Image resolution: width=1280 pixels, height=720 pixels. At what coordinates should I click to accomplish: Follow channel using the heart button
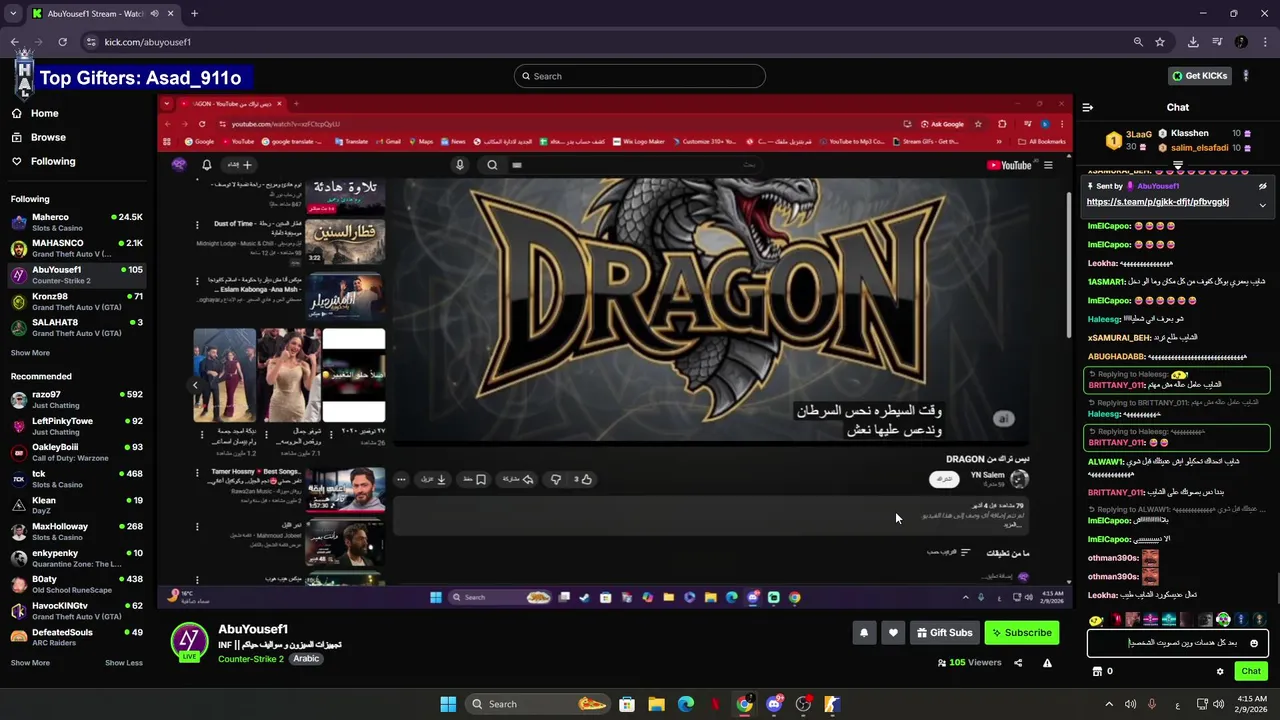[893, 633]
